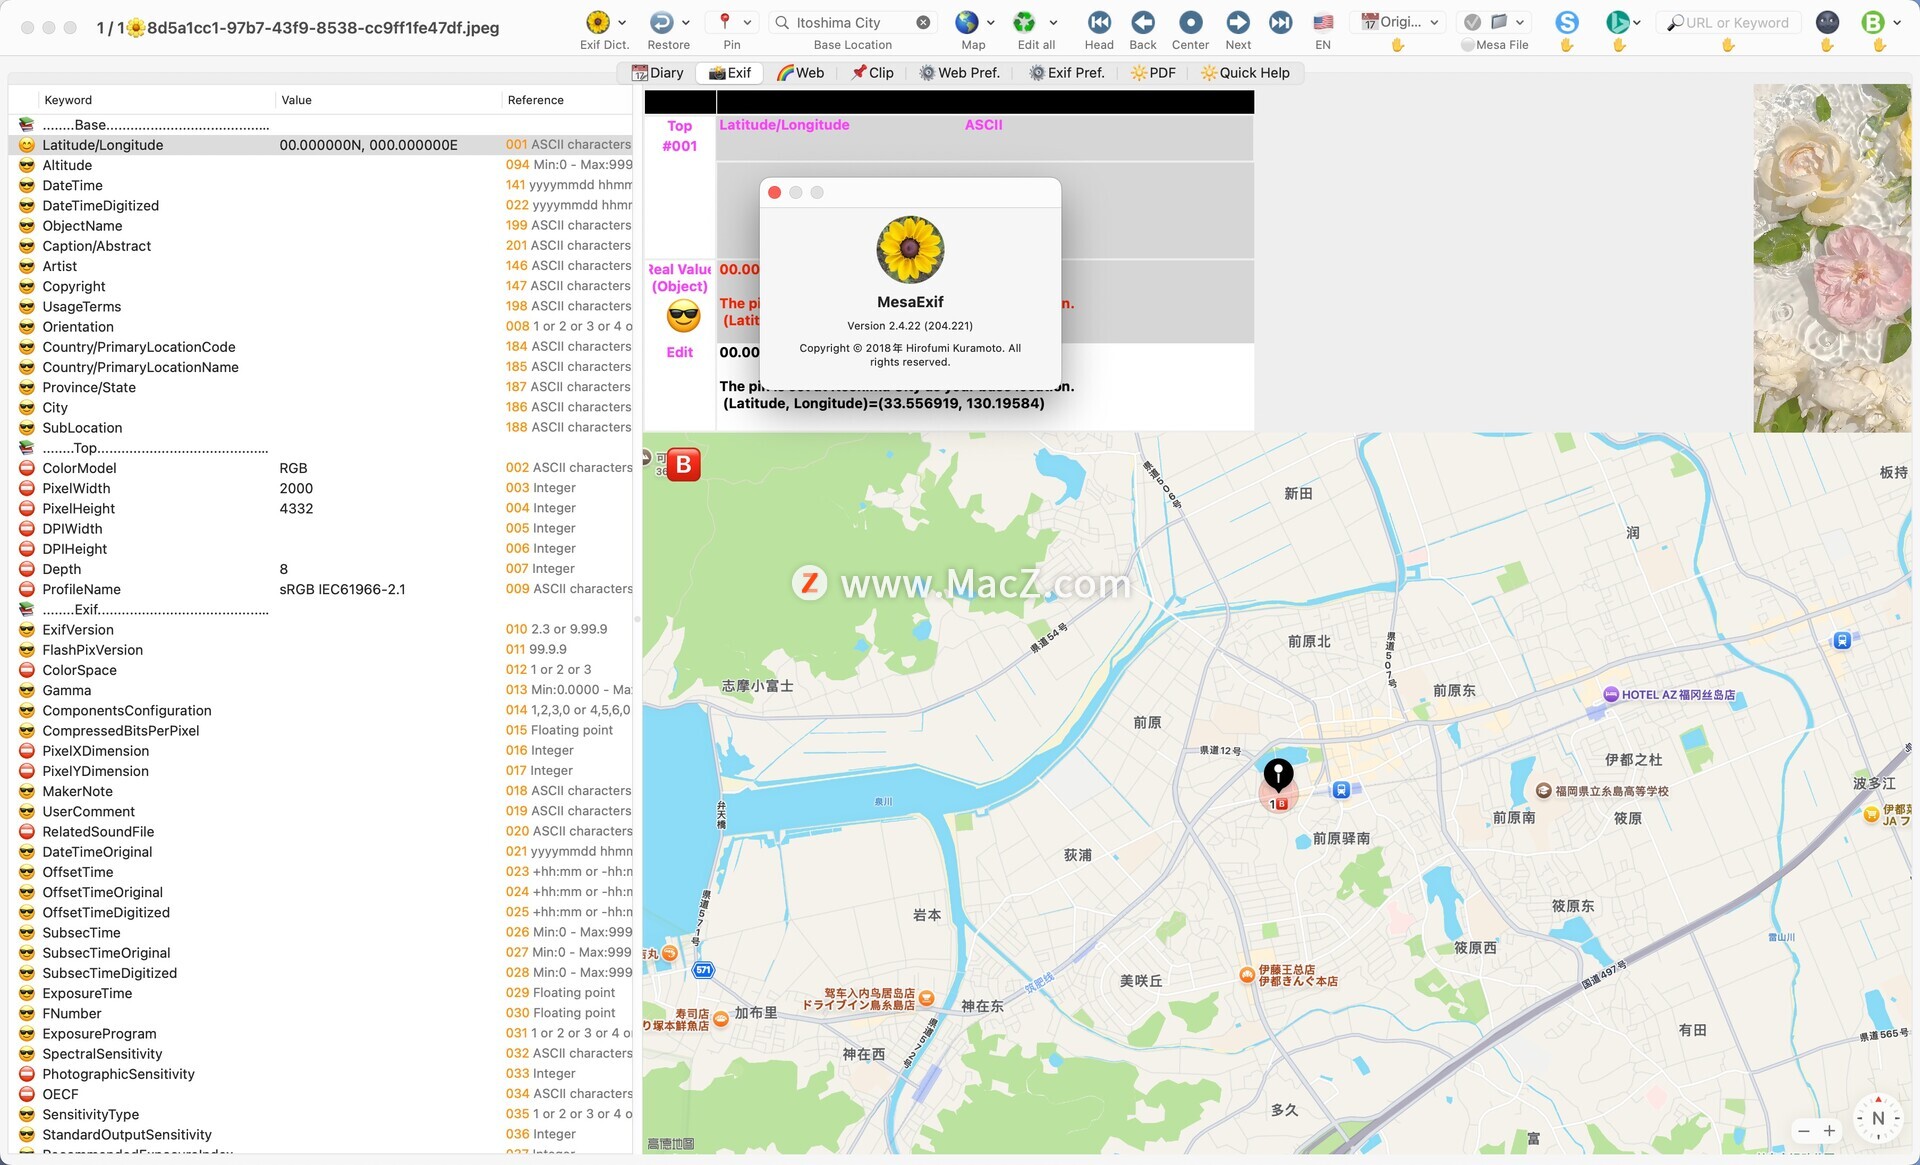1920x1165 pixels.
Task: Zoom out the map with minus button
Action: 1803,1131
